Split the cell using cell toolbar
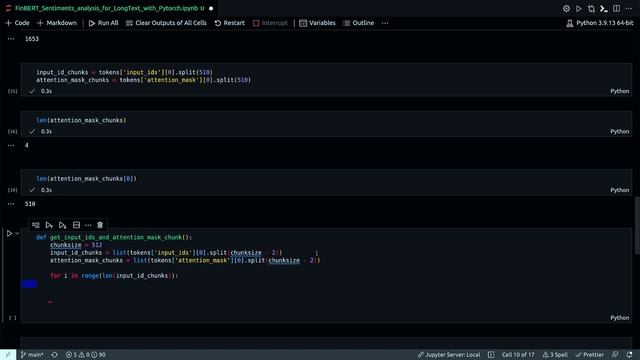Image resolution: width=640 pixels, height=360 pixels. pos(76,225)
